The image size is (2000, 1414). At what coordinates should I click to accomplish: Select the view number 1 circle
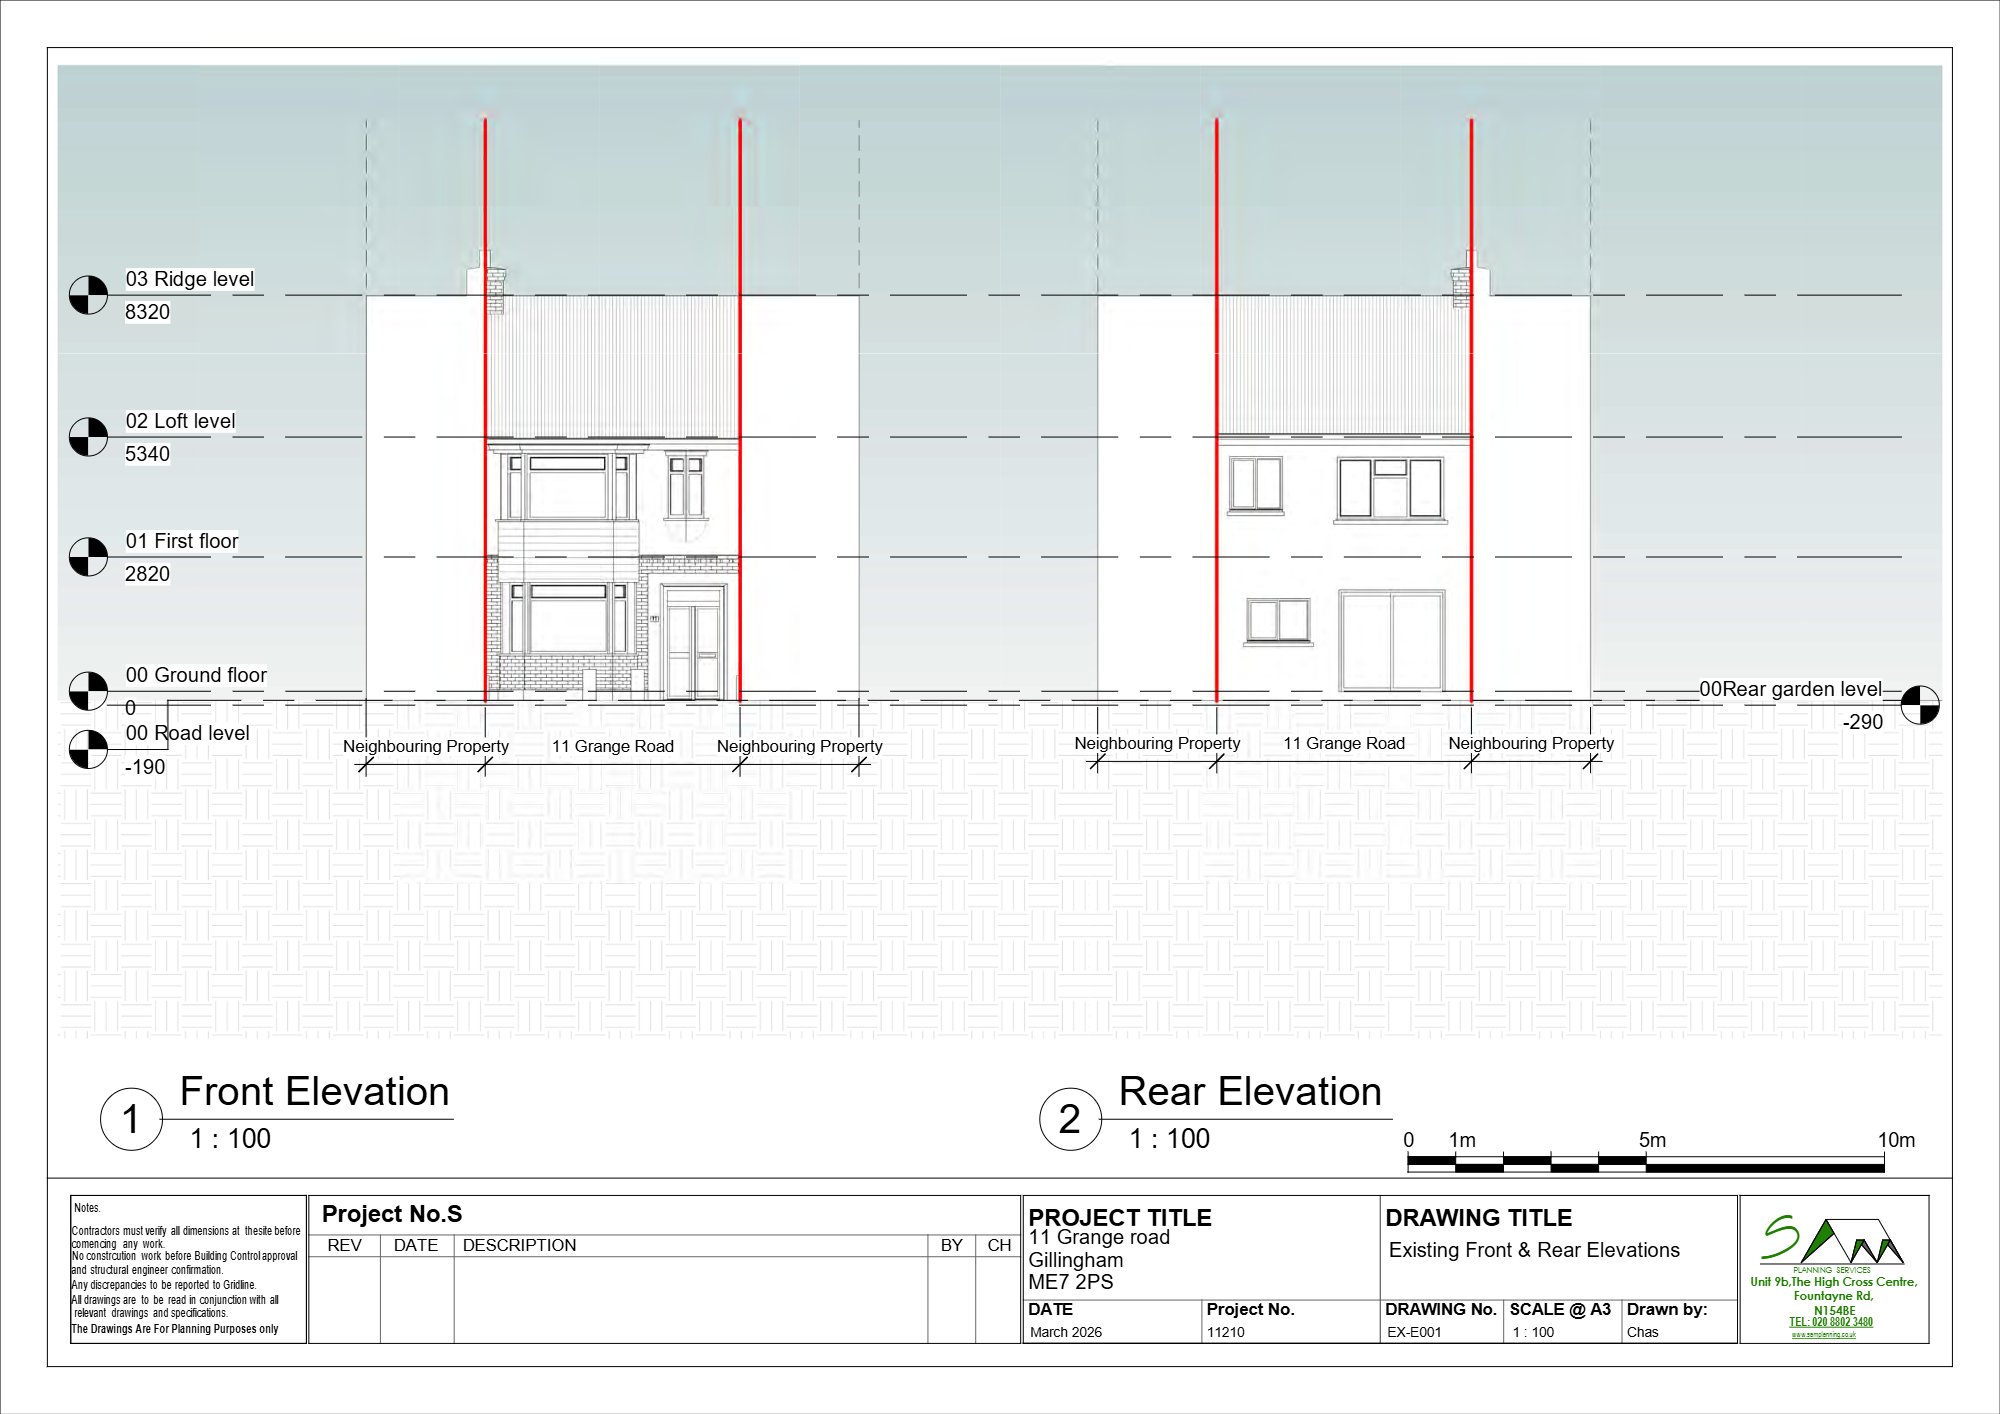point(131,1119)
